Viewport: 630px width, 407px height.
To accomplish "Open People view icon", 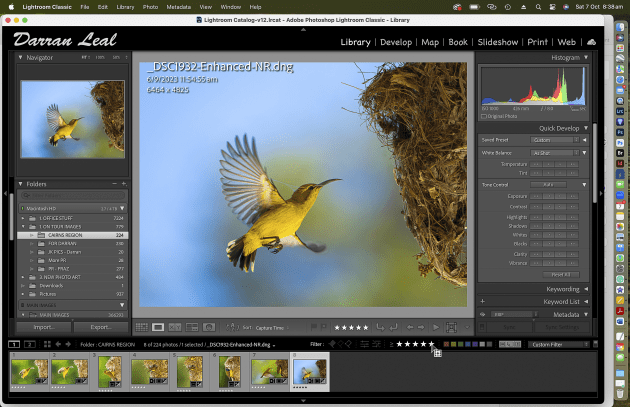I will tap(209, 327).
